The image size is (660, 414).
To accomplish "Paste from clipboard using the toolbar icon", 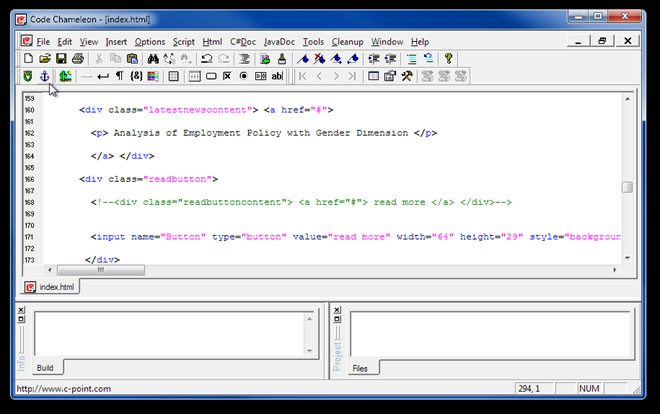I will pyautogui.click(x=132, y=59).
